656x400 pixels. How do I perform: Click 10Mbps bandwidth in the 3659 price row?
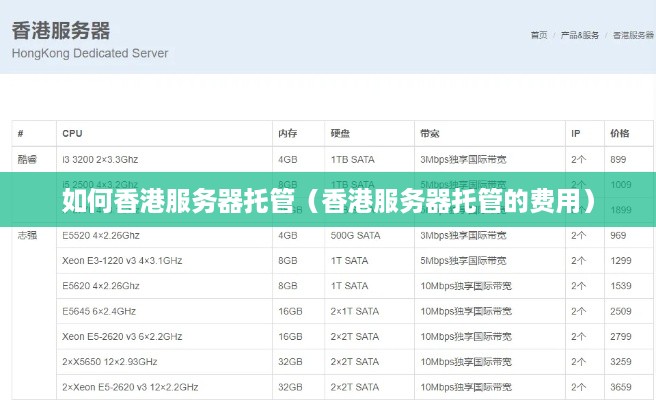click(x=466, y=387)
